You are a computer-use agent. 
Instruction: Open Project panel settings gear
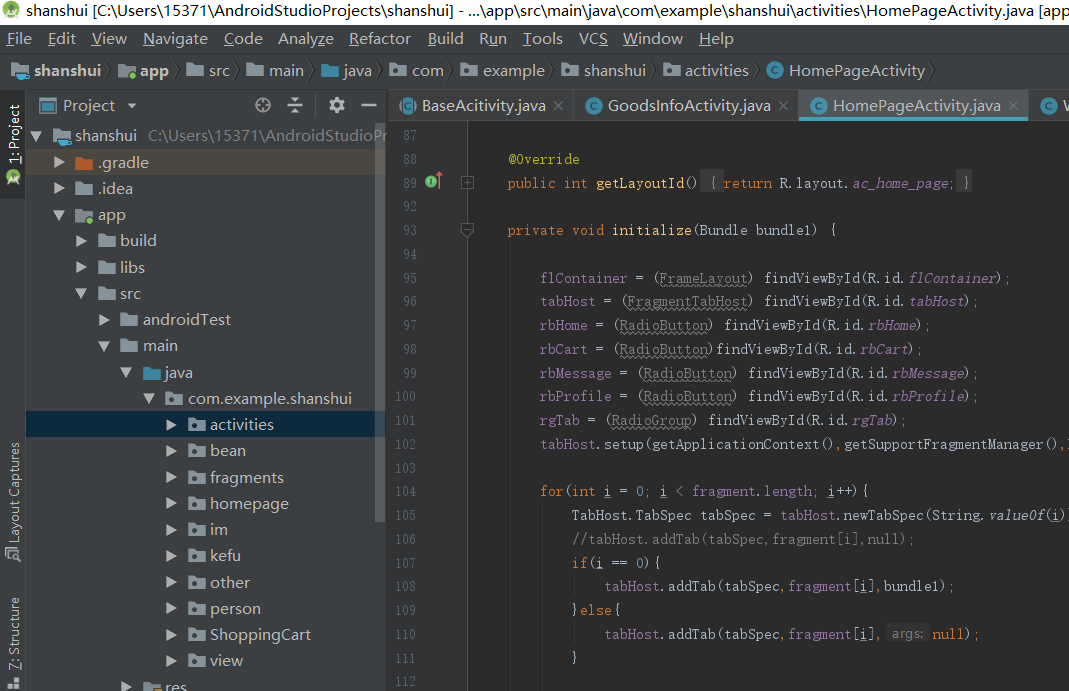click(x=337, y=105)
